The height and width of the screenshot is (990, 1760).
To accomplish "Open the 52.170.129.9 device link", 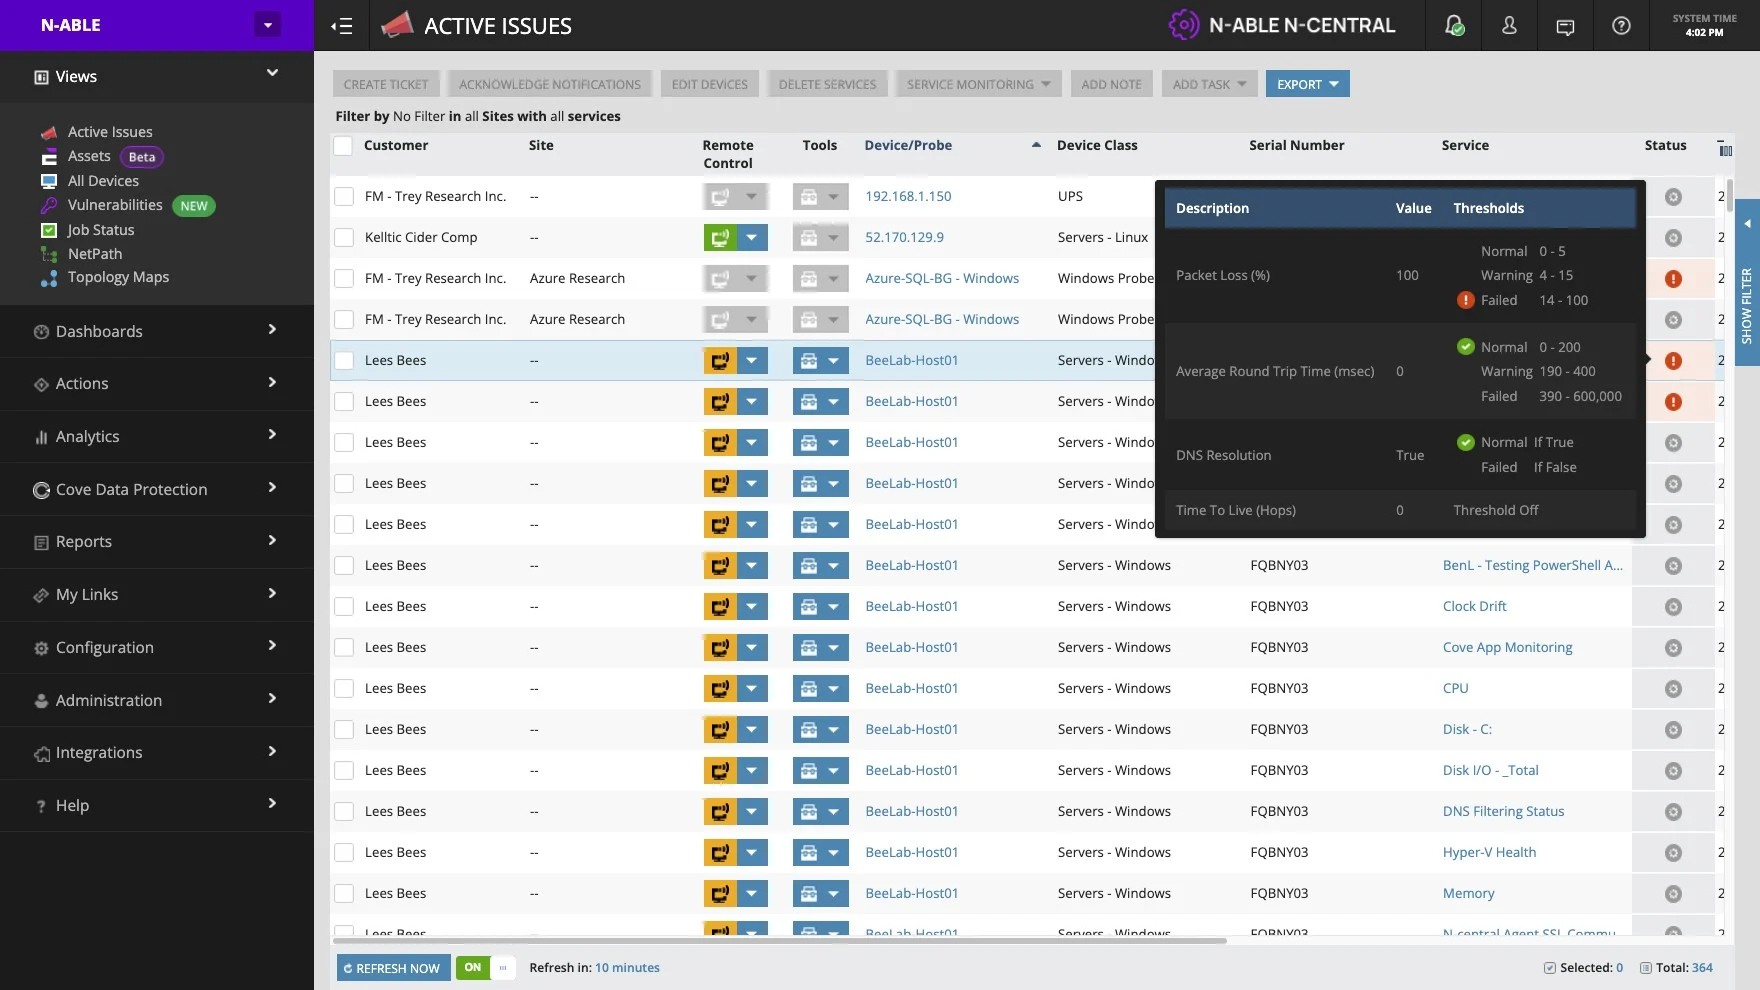I will click(904, 237).
